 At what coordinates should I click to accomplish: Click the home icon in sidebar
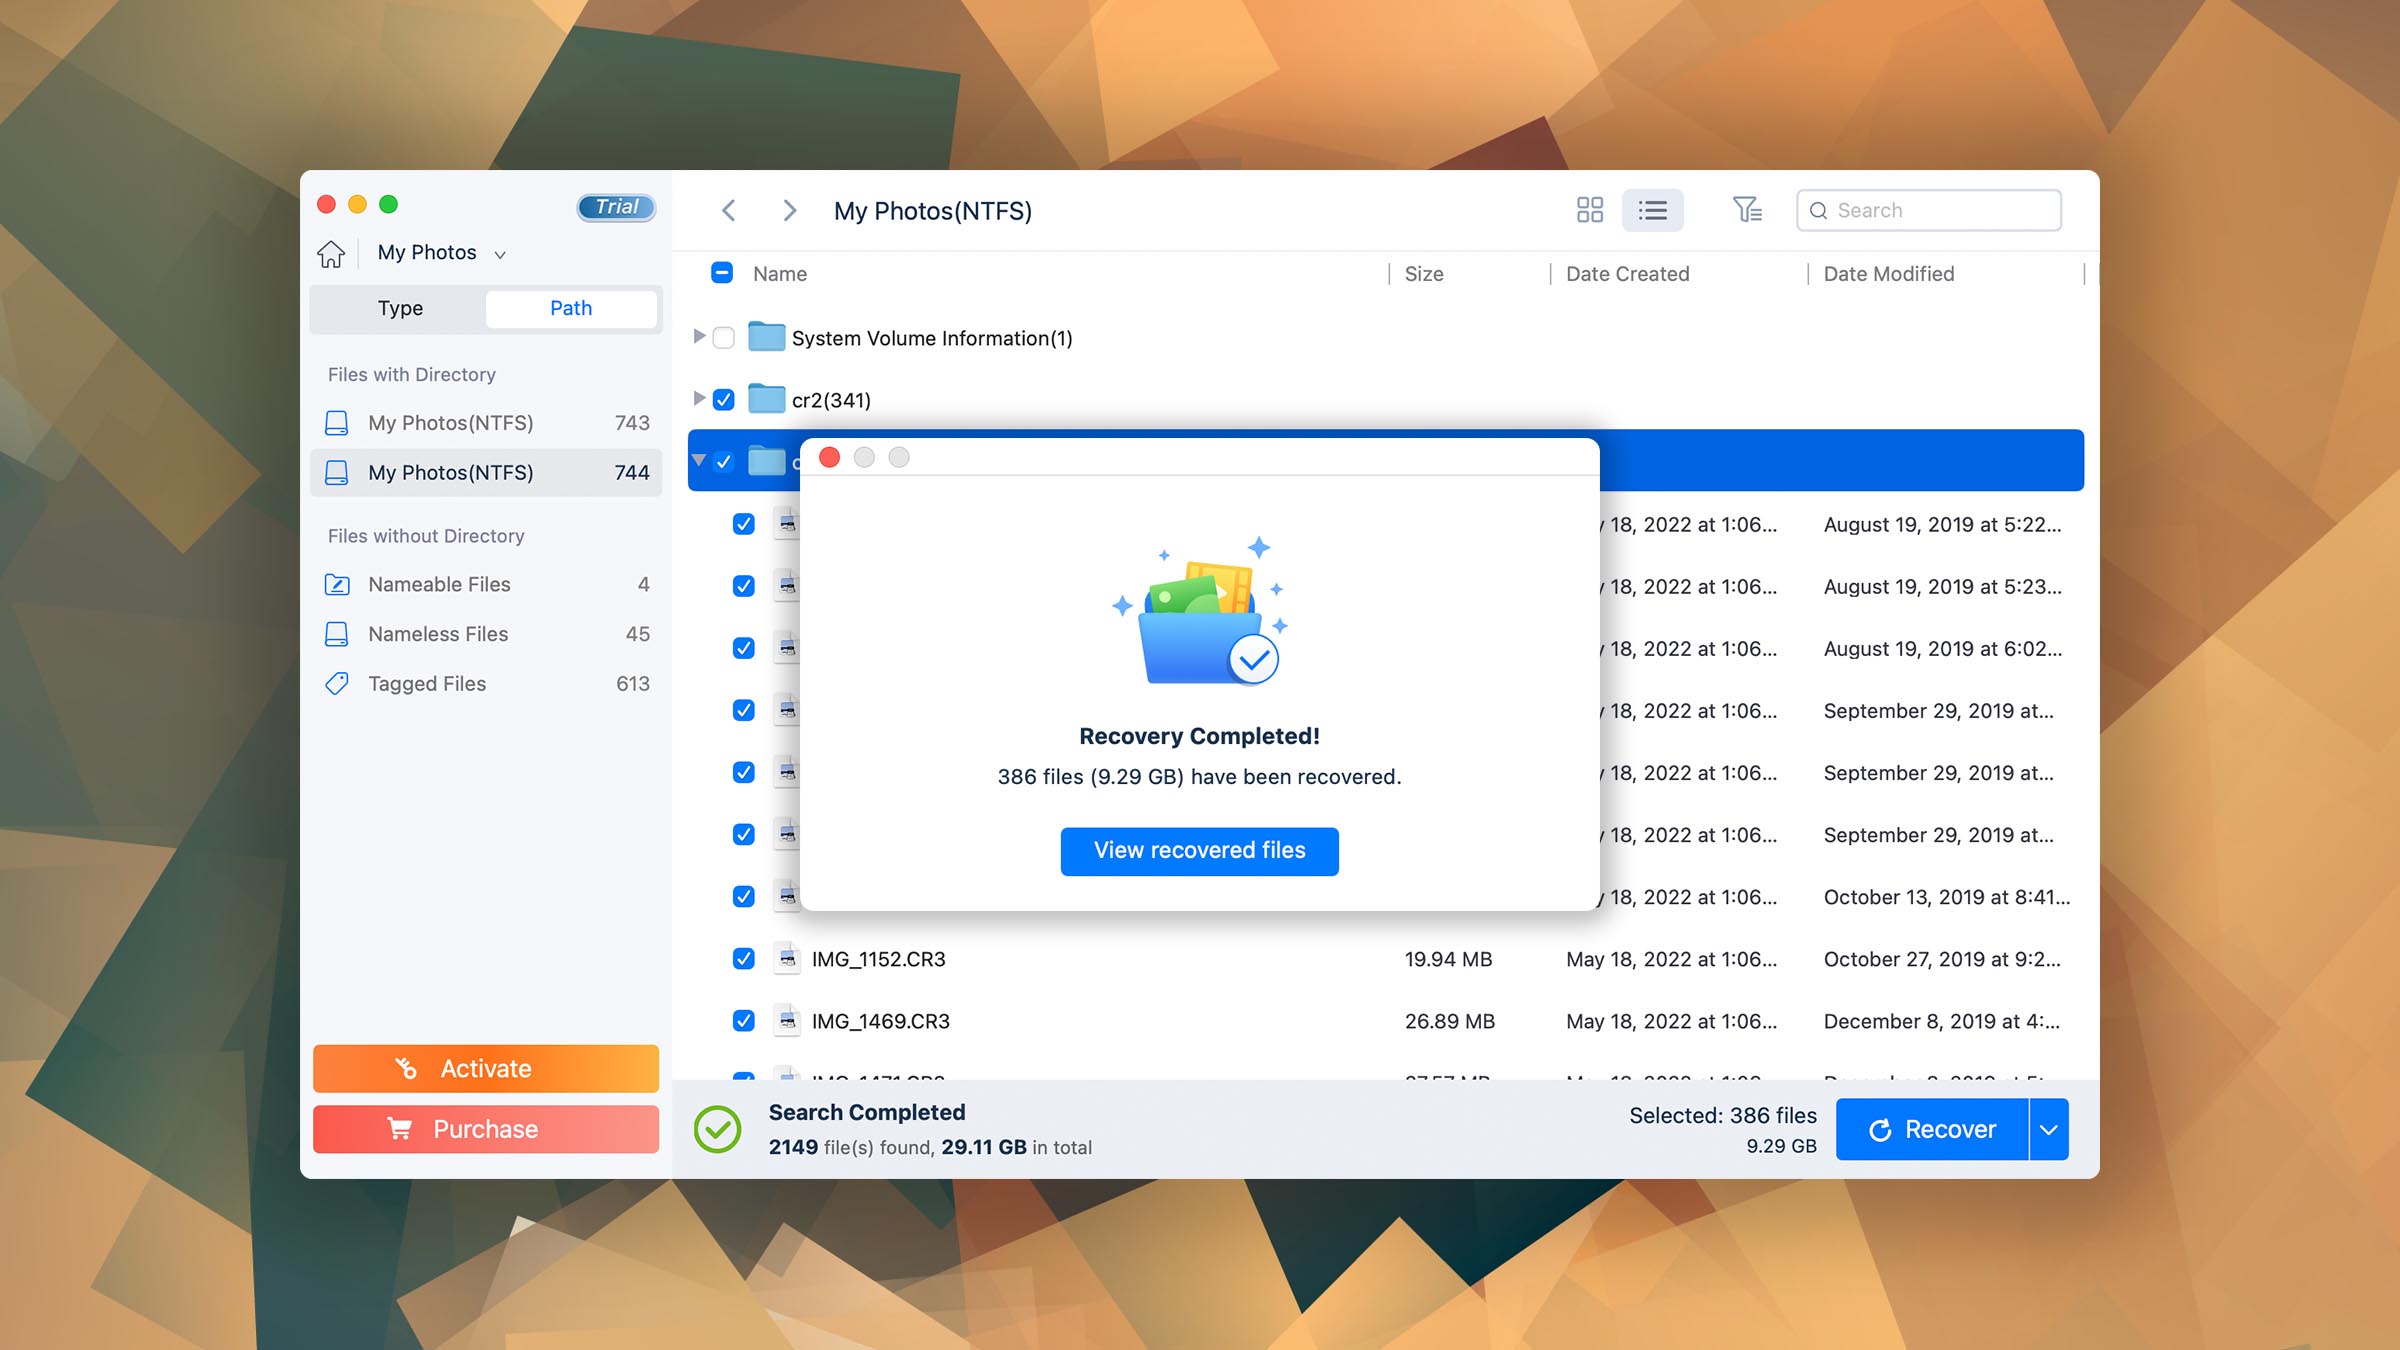click(x=331, y=253)
